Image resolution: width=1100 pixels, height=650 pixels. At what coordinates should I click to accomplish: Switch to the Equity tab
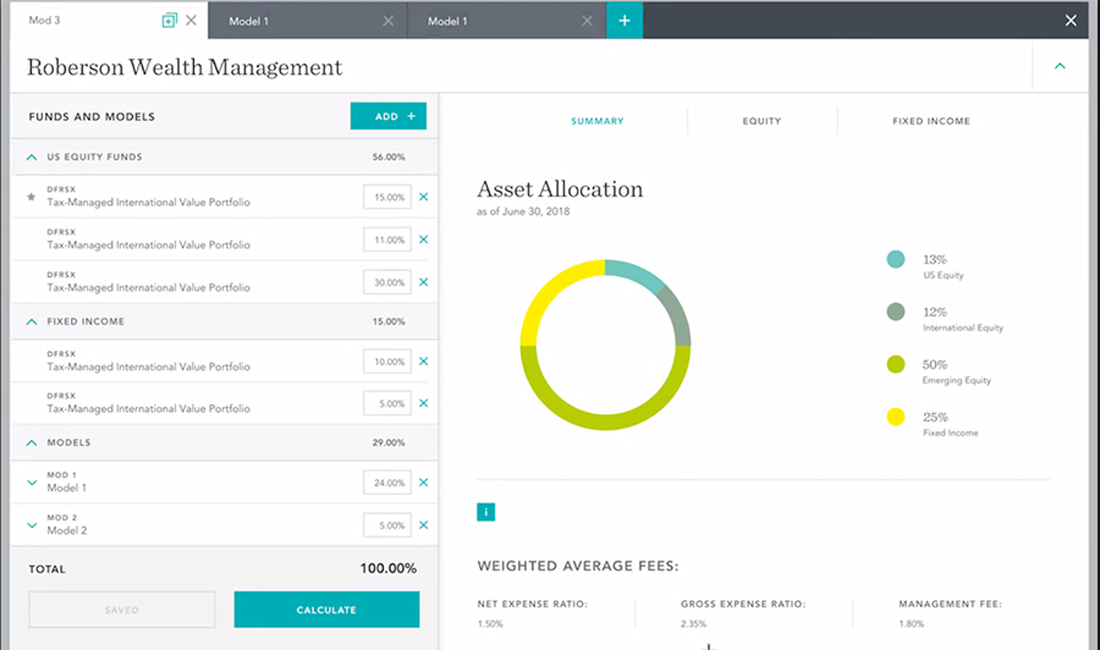coord(762,121)
